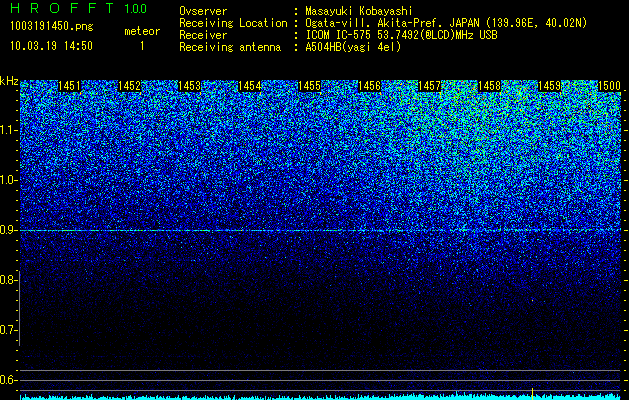Click the 1453 time marker label
629x400 pixels.
click(189, 86)
